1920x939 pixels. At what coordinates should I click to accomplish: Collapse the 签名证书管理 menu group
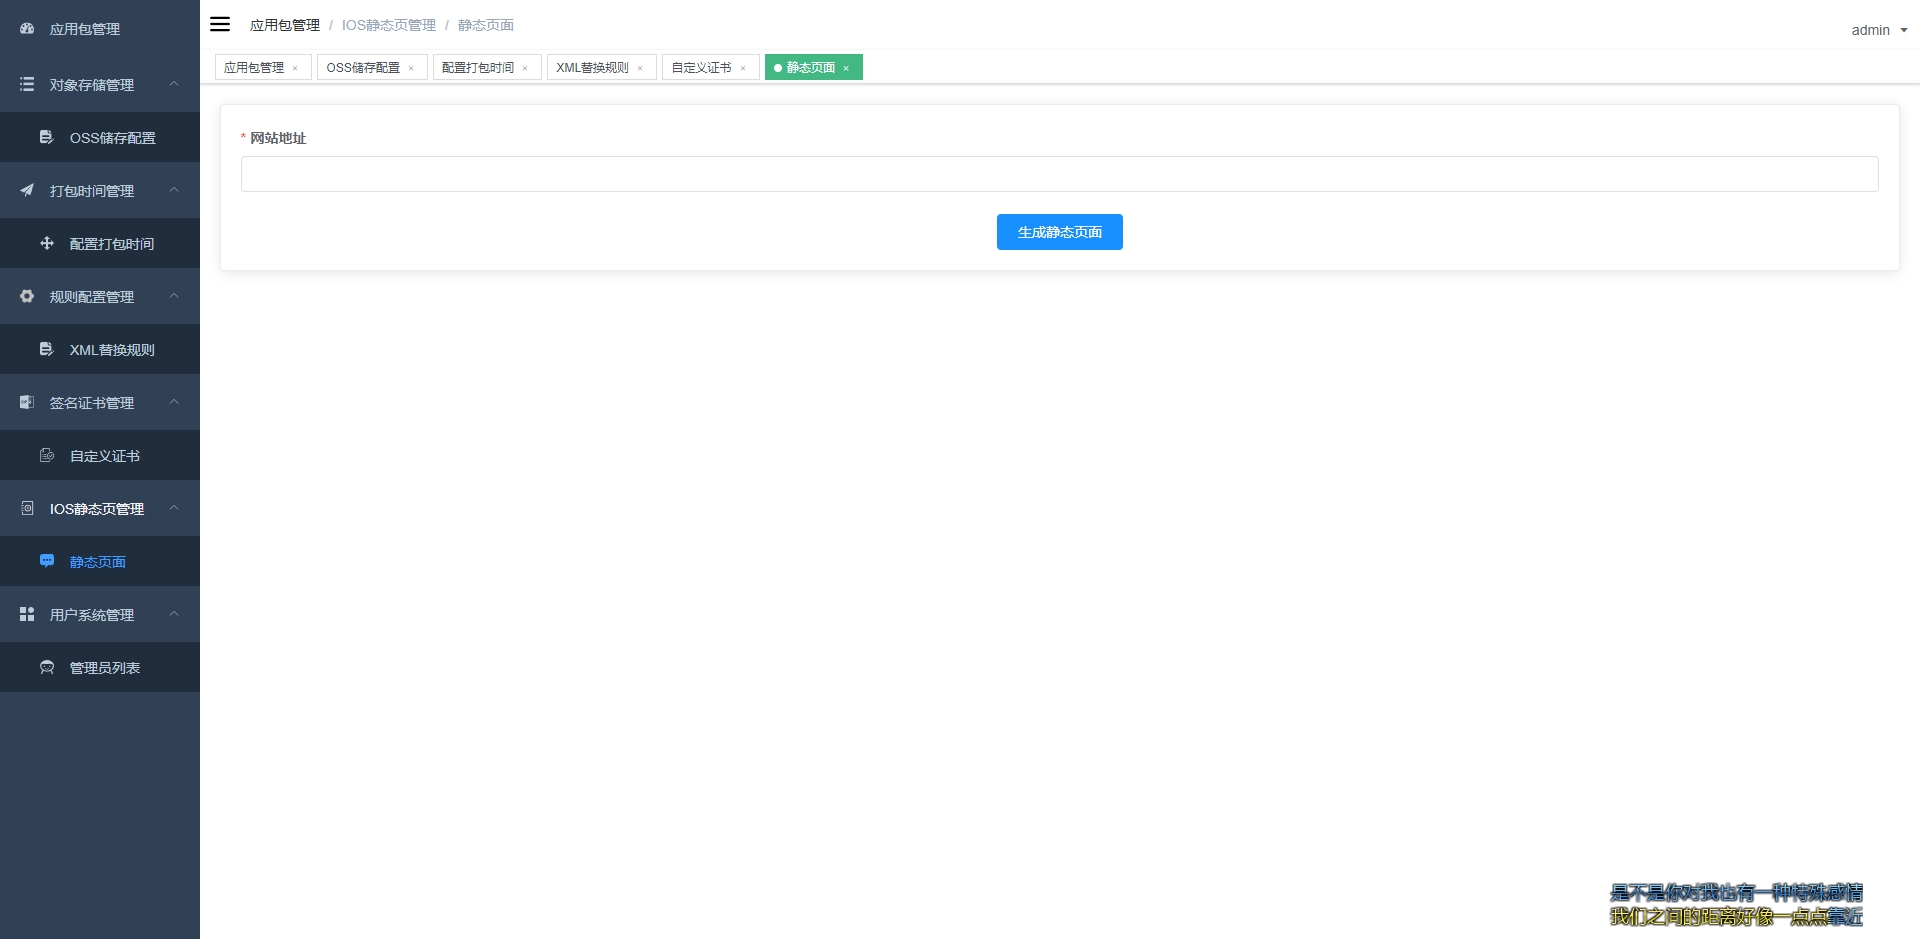(174, 402)
